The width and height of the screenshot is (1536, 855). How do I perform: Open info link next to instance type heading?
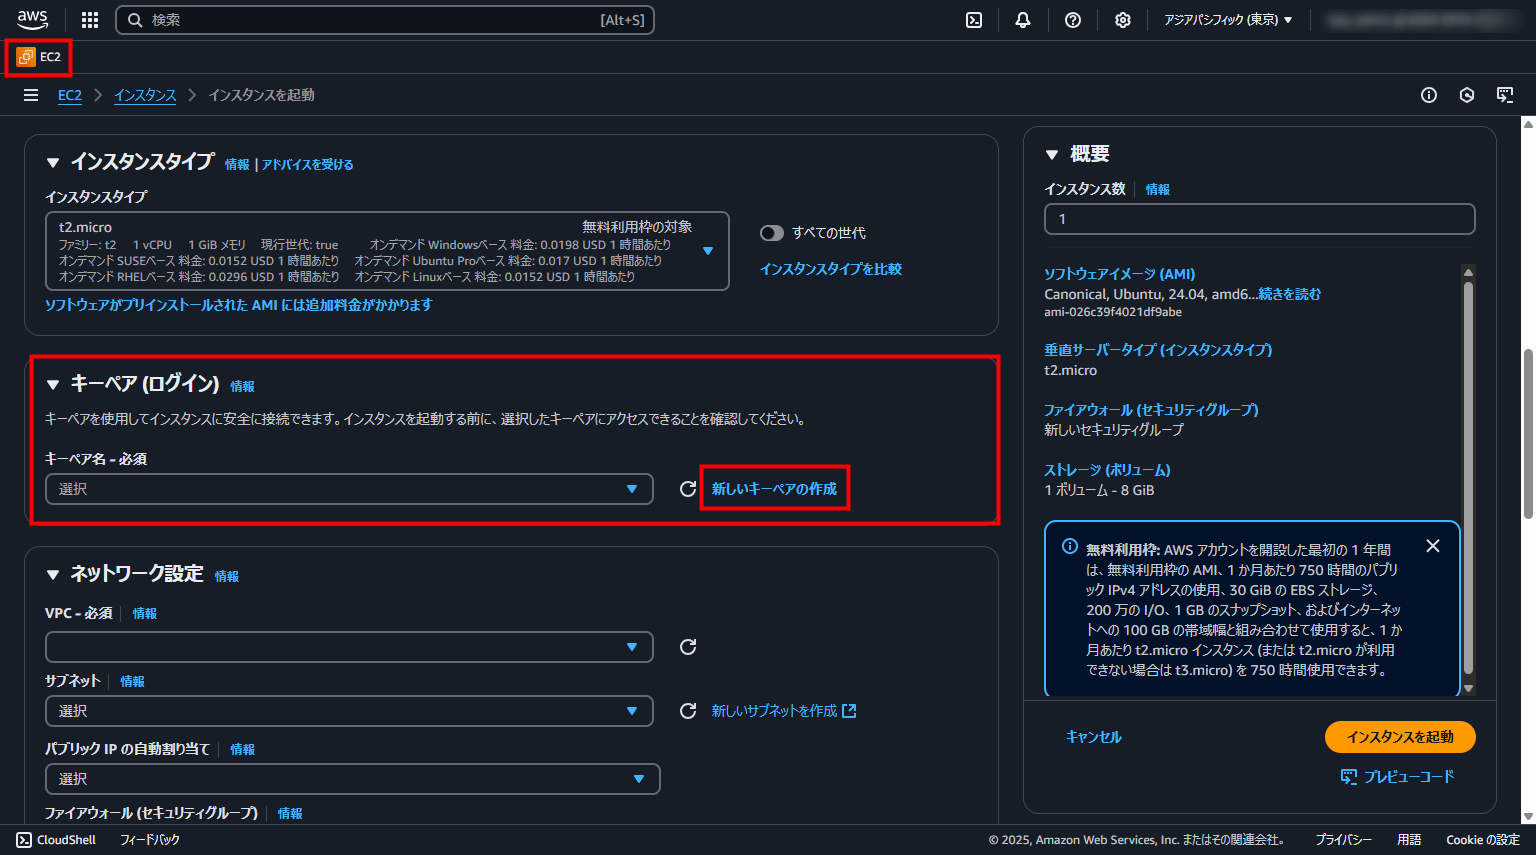237,165
